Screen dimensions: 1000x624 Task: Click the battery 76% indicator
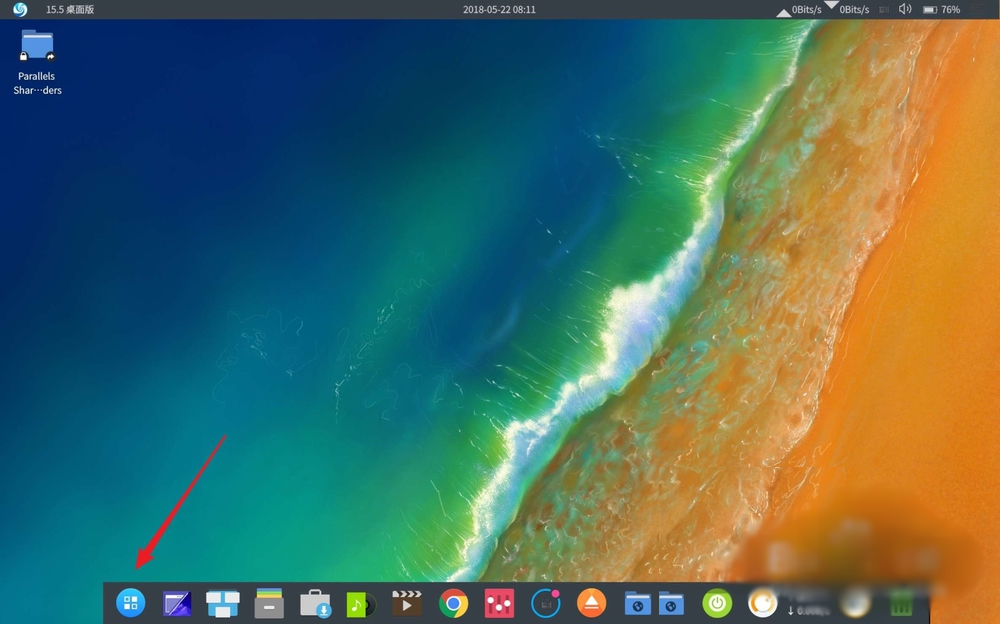(x=941, y=10)
